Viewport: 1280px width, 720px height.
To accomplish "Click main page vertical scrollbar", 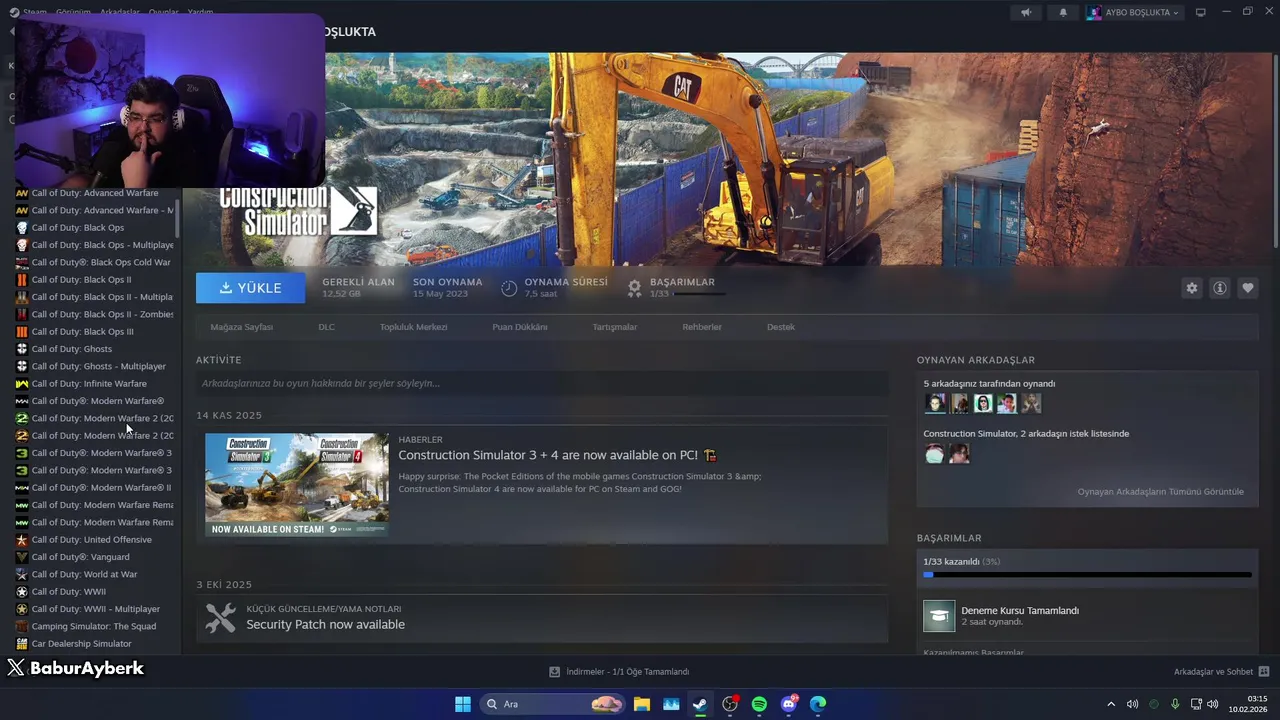I will coord(1275,150).
